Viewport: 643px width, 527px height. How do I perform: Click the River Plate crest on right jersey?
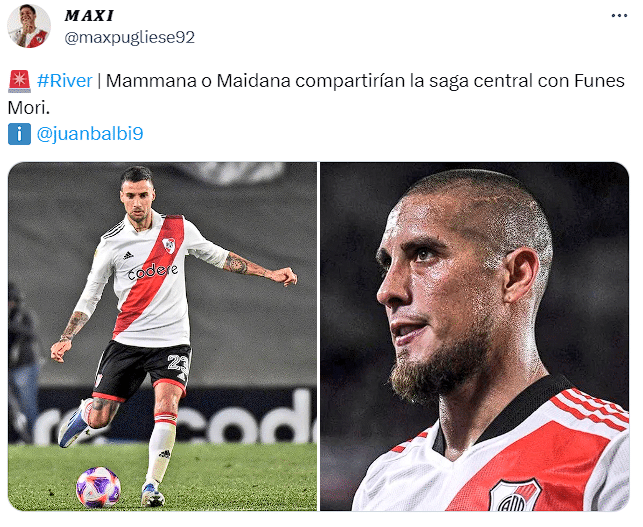515,495
